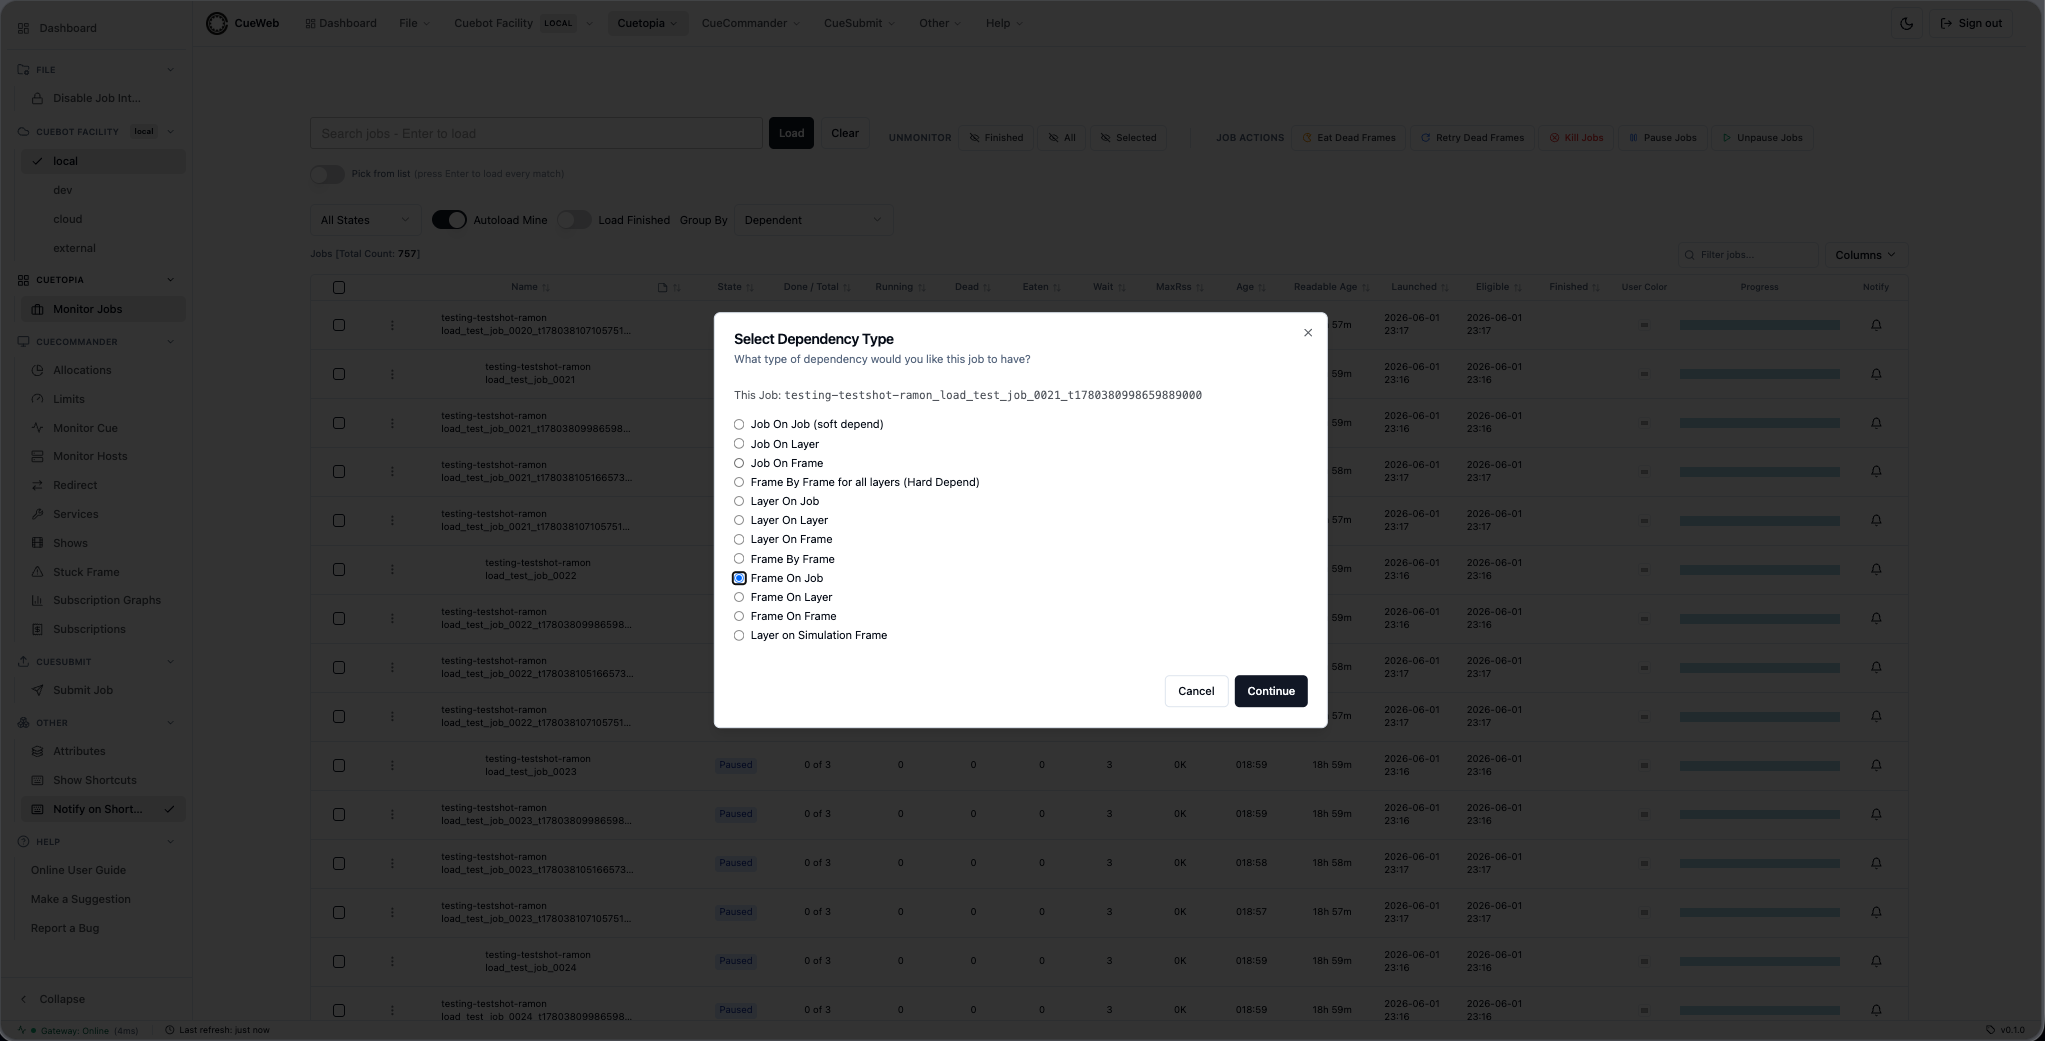2045x1041 pixels.
Task: Select Layer On Layer radio option
Action: point(739,520)
